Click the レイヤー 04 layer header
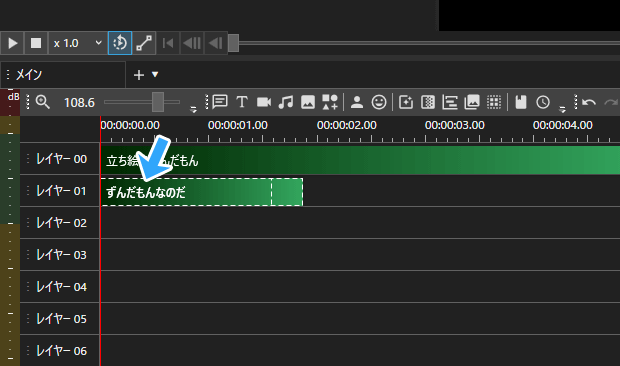620x366 pixels. coord(59,287)
